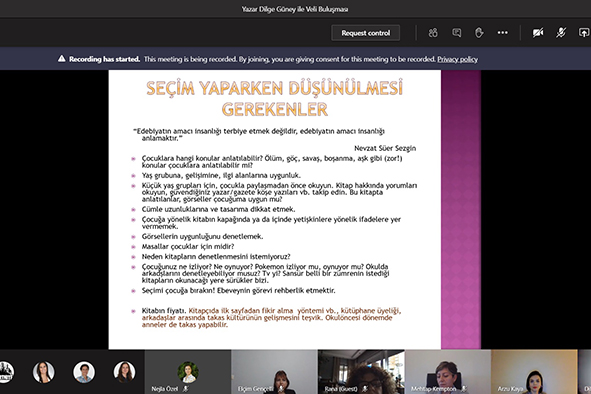Click the meeting title 'Yazar Dilge Güney ile Veli Buluşması'
Viewport: 591px width, 394px height.
[x=295, y=9]
